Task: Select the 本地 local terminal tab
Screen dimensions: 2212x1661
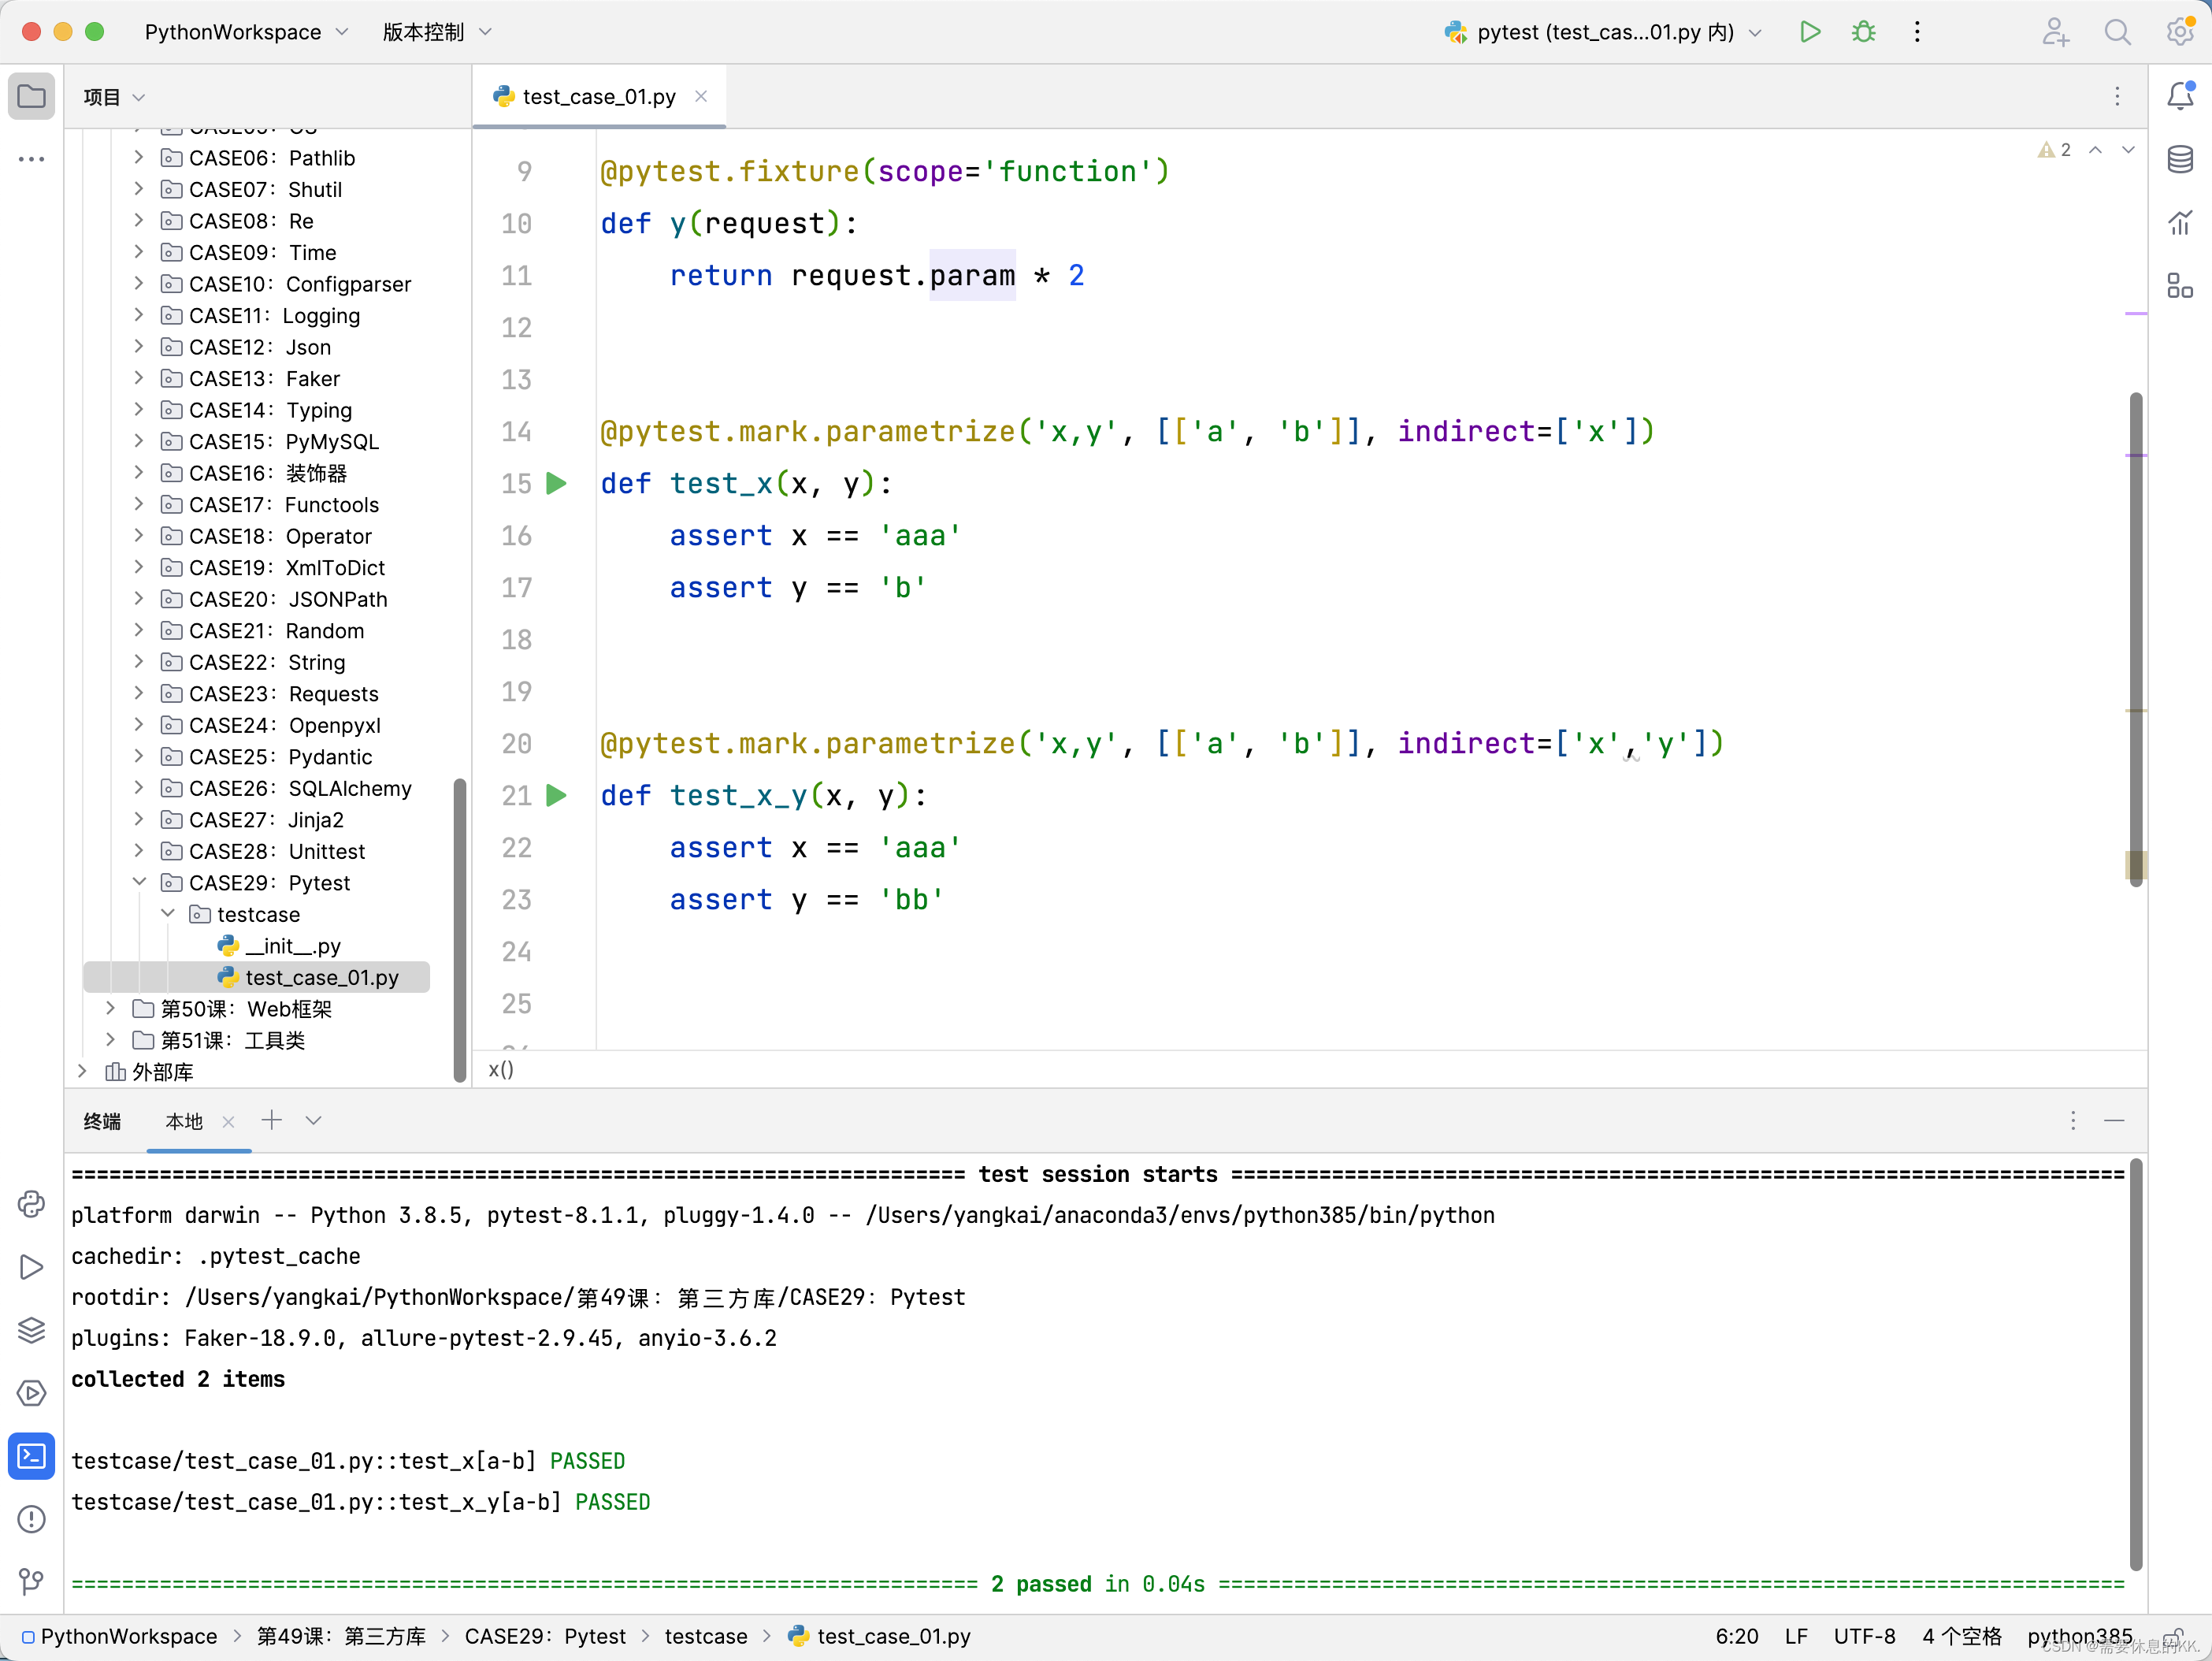Action: [184, 1122]
